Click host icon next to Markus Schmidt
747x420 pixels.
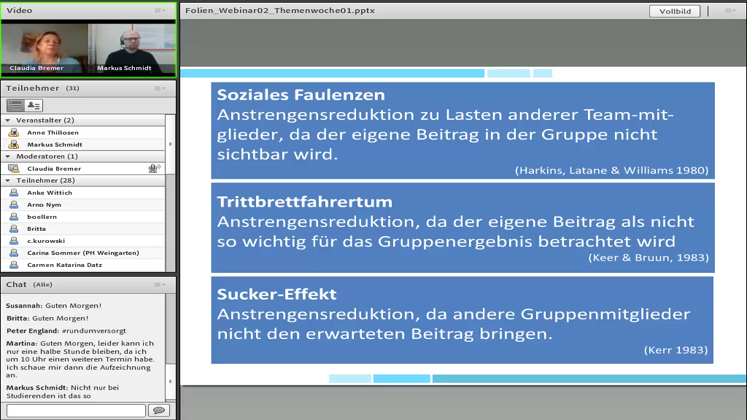coord(13,144)
